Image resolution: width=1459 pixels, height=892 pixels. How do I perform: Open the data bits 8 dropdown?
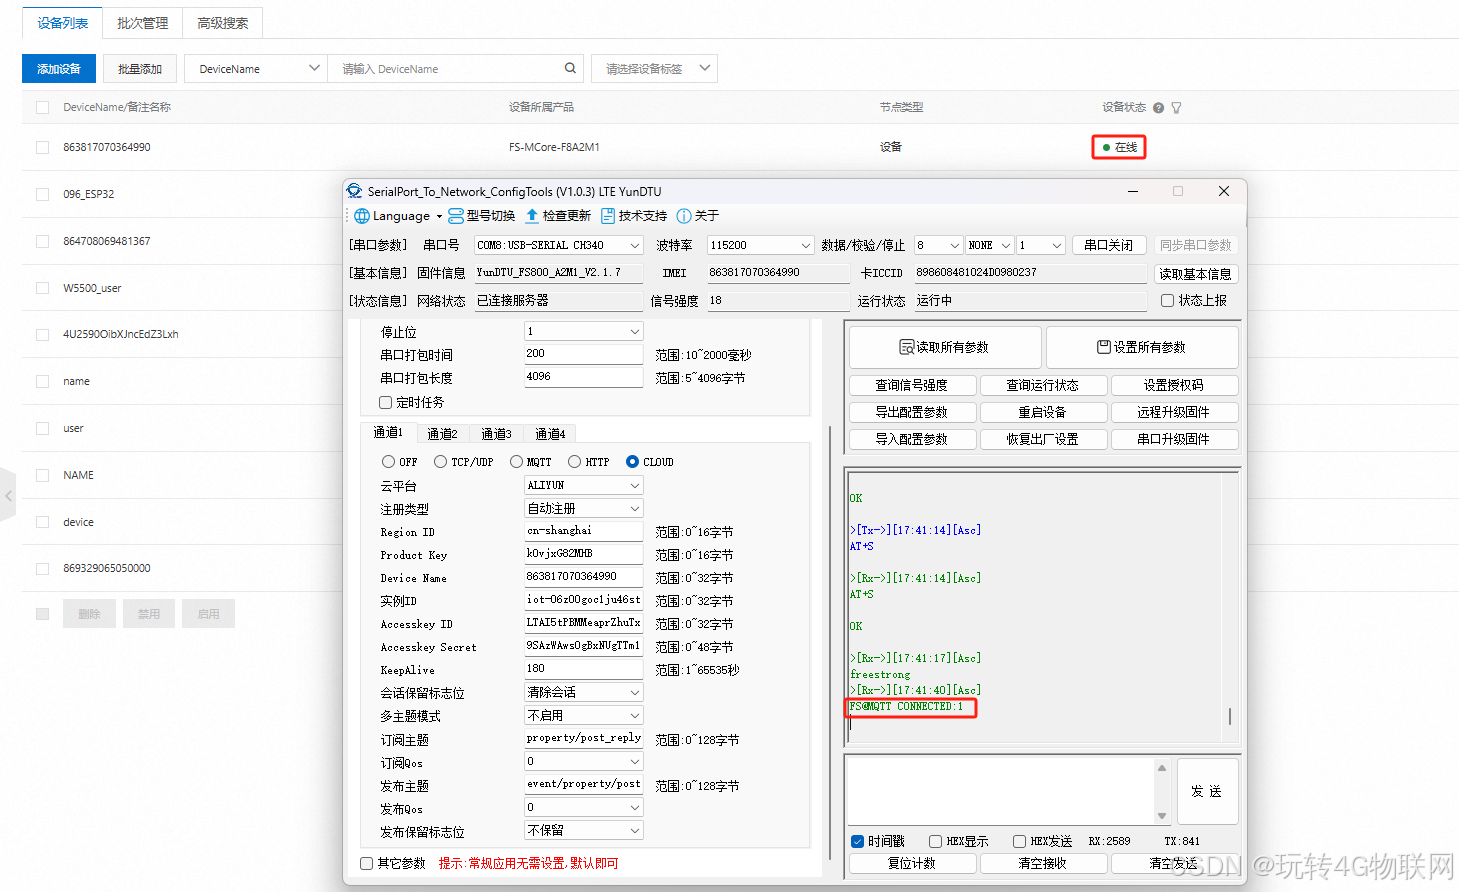[938, 245]
